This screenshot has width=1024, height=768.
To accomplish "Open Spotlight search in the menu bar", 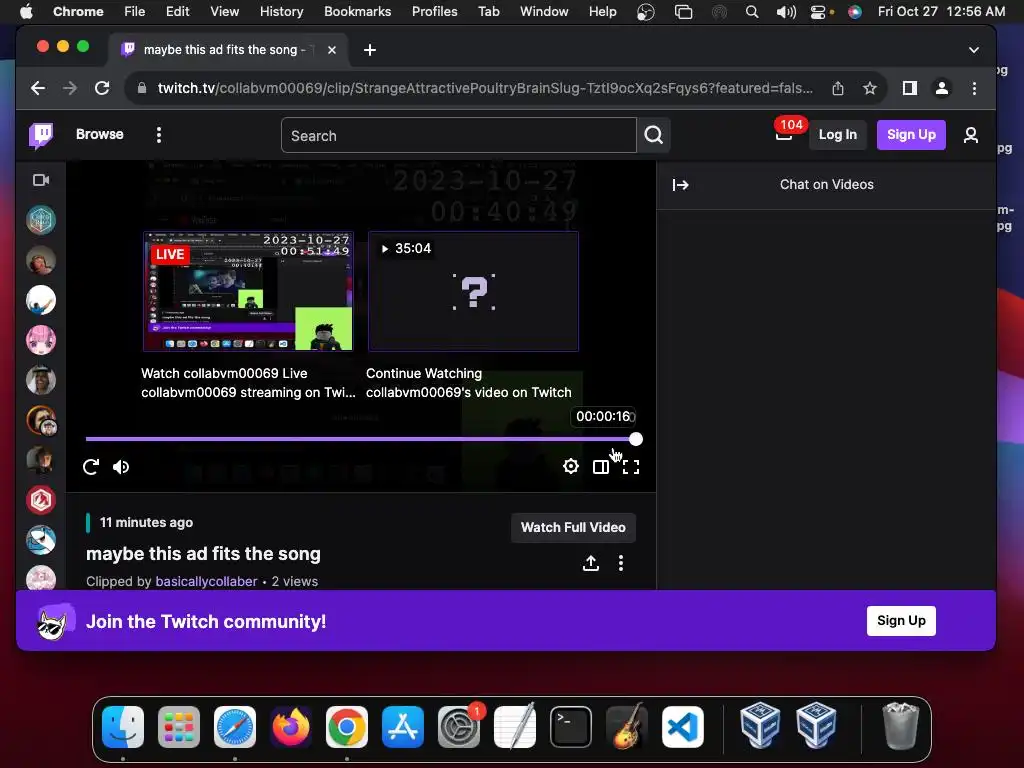I will 752,12.
